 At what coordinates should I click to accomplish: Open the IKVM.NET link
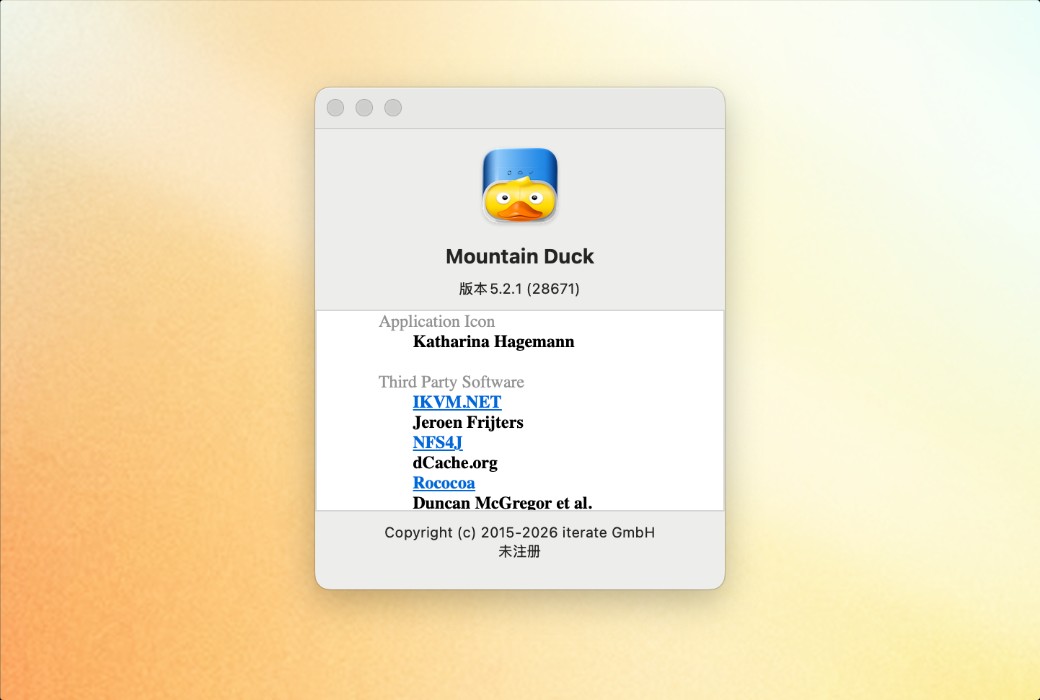tap(457, 402)
